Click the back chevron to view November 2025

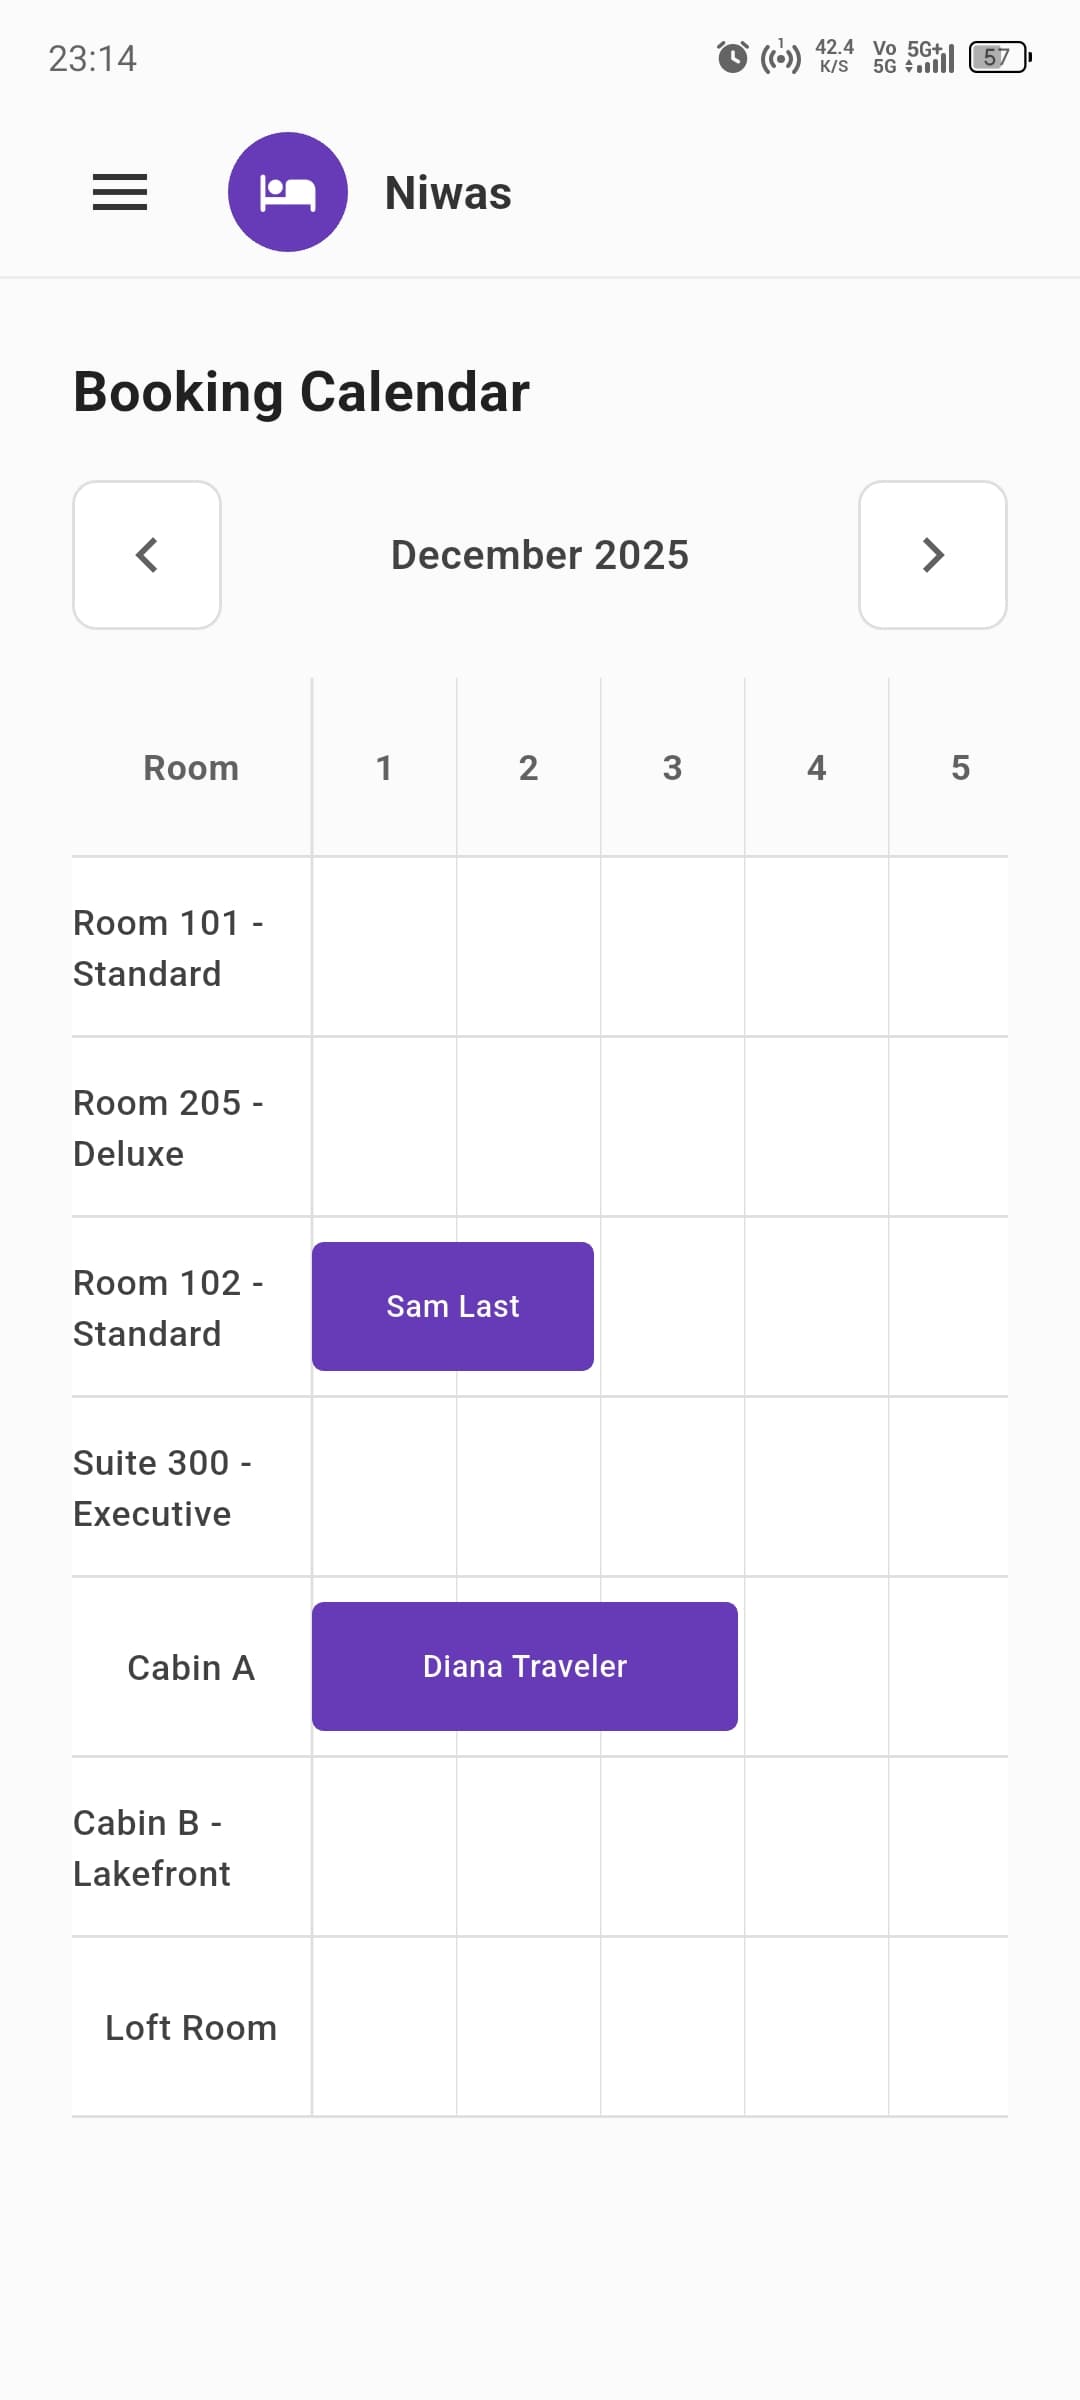146,555
